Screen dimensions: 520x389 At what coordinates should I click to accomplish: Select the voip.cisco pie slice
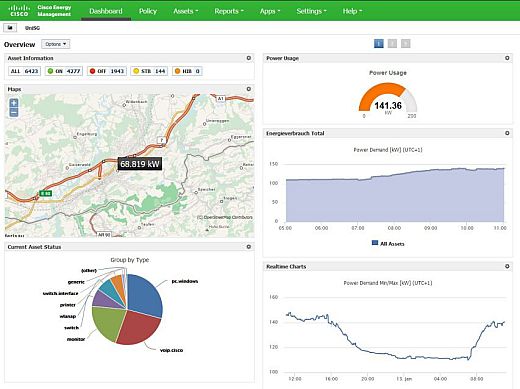pos(137,328)
